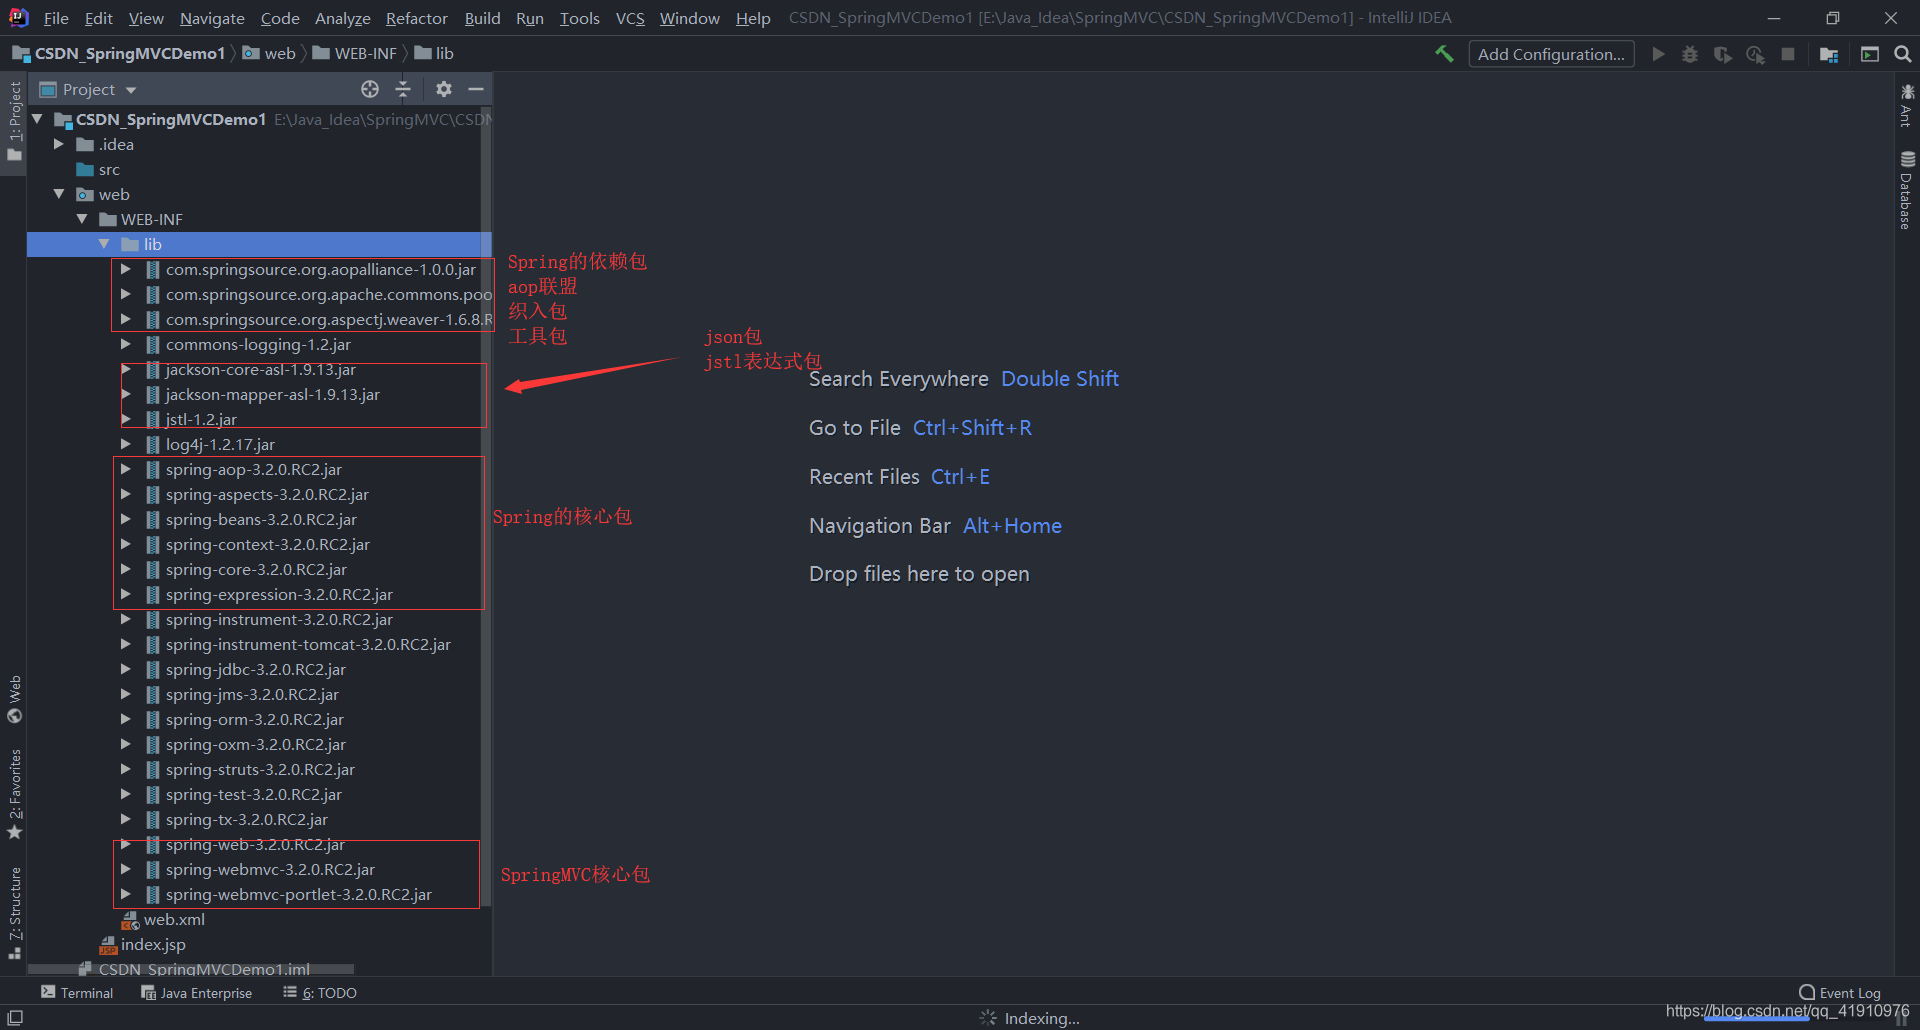This screenshot has width=1920, height=1030.
Task: Open the Event Log
Action: coord(1840,993)
